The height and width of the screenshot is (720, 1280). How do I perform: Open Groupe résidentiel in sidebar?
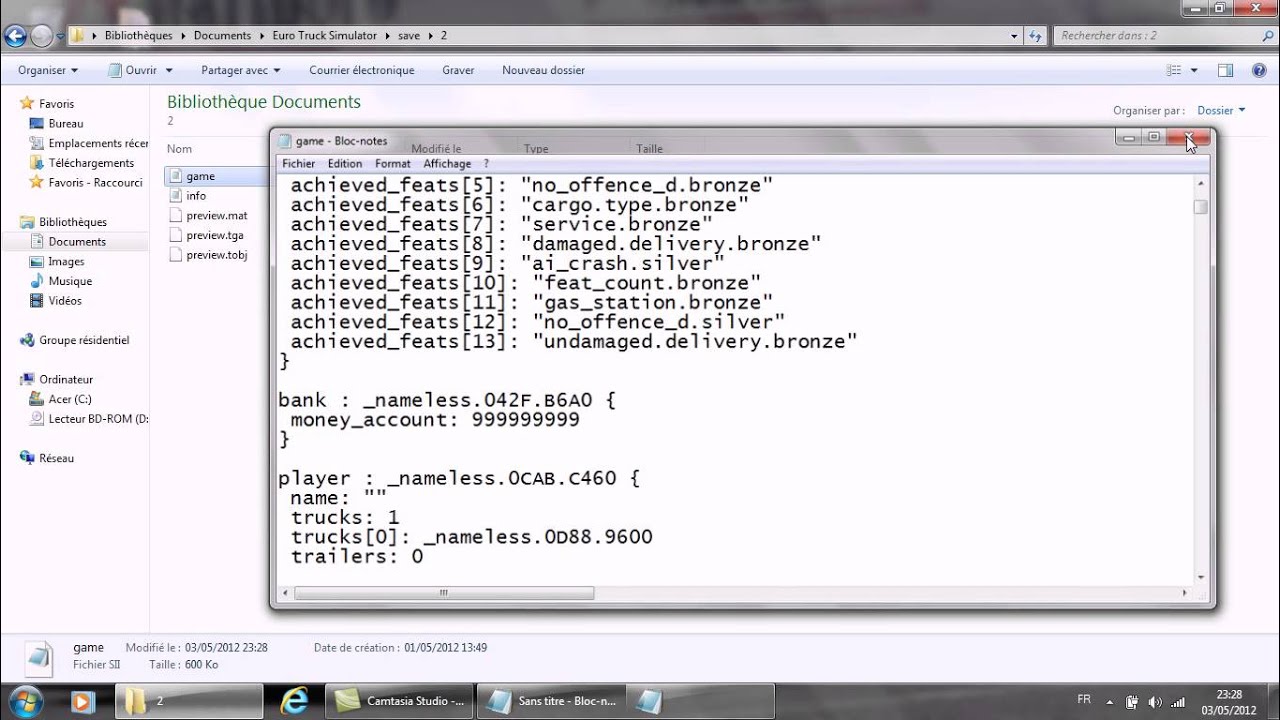click(84, 340)
